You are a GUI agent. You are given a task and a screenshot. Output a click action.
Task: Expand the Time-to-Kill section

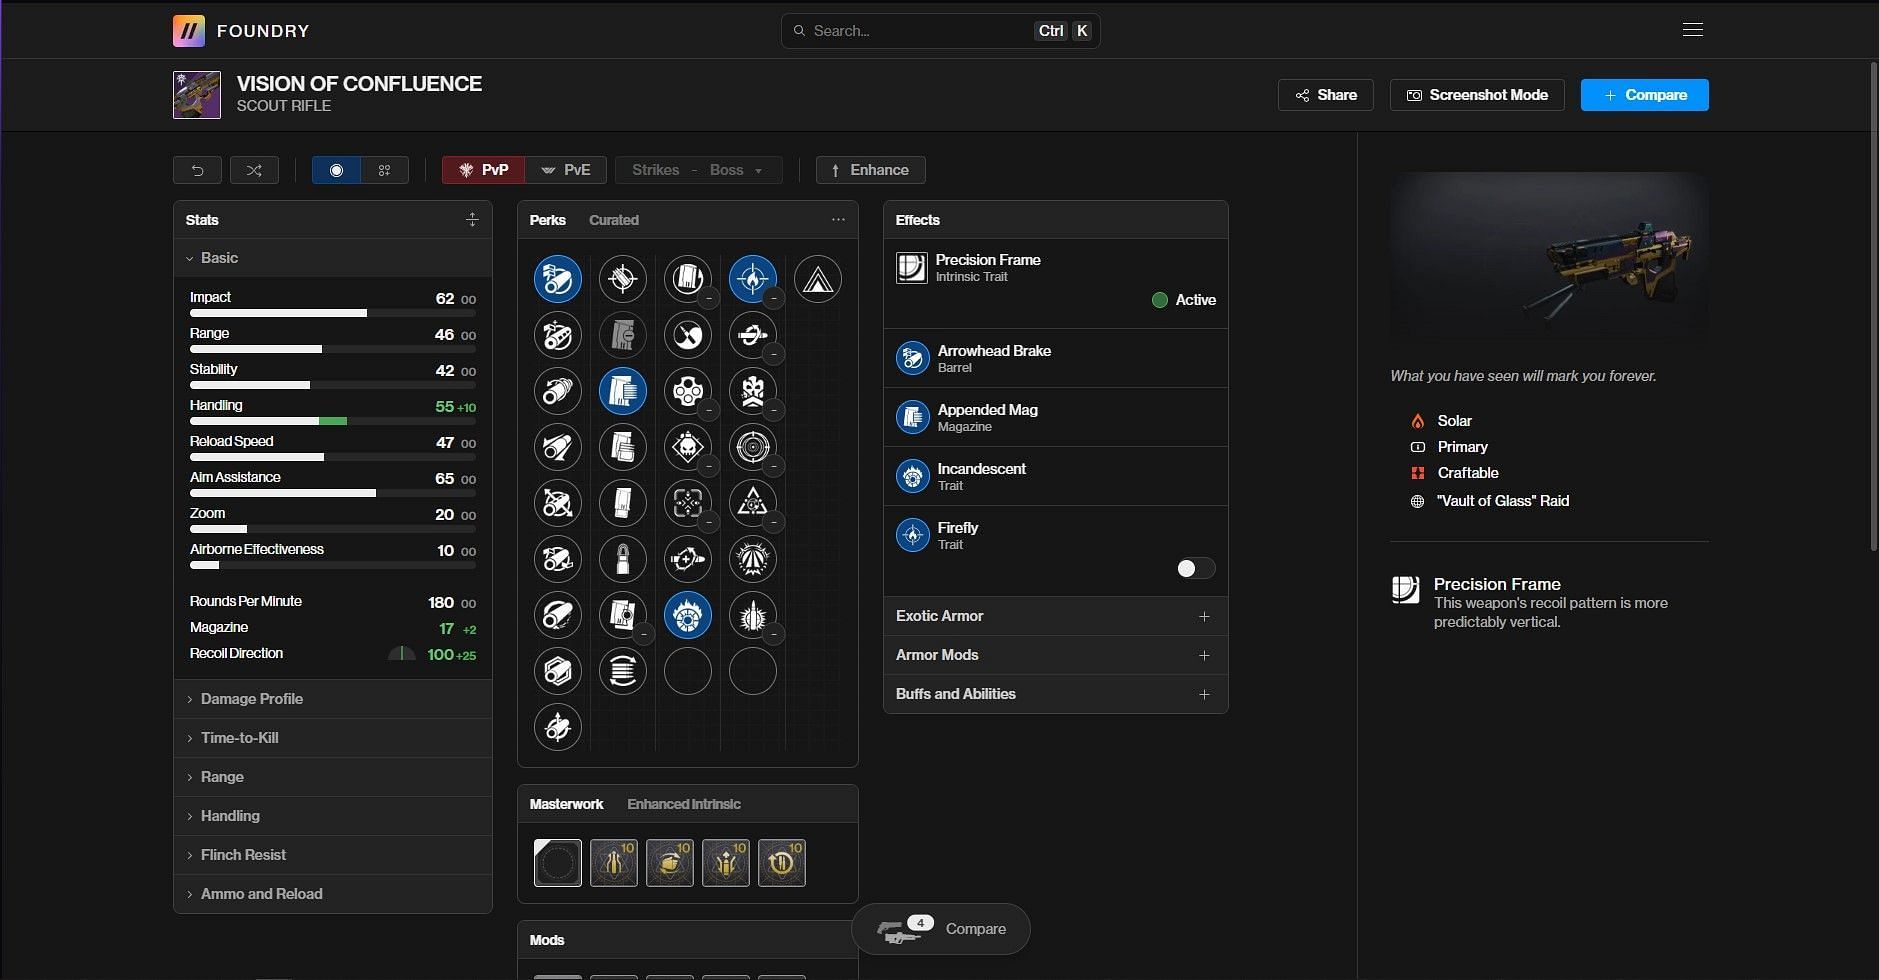333,738
